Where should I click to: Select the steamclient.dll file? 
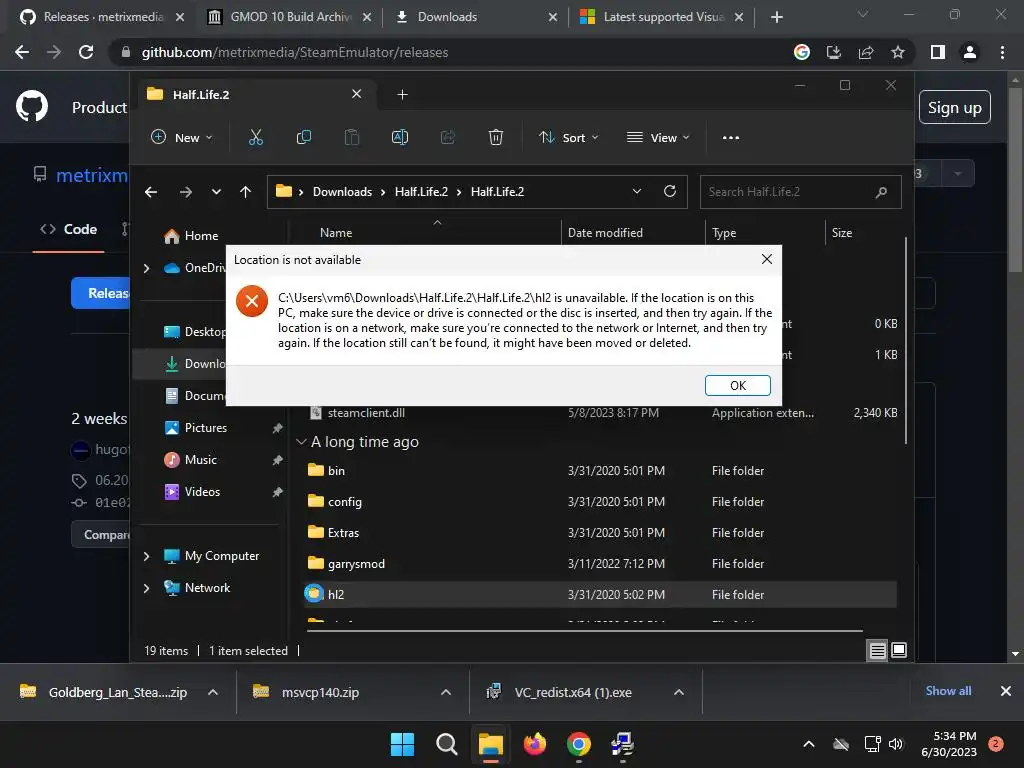tap(601, 413)
